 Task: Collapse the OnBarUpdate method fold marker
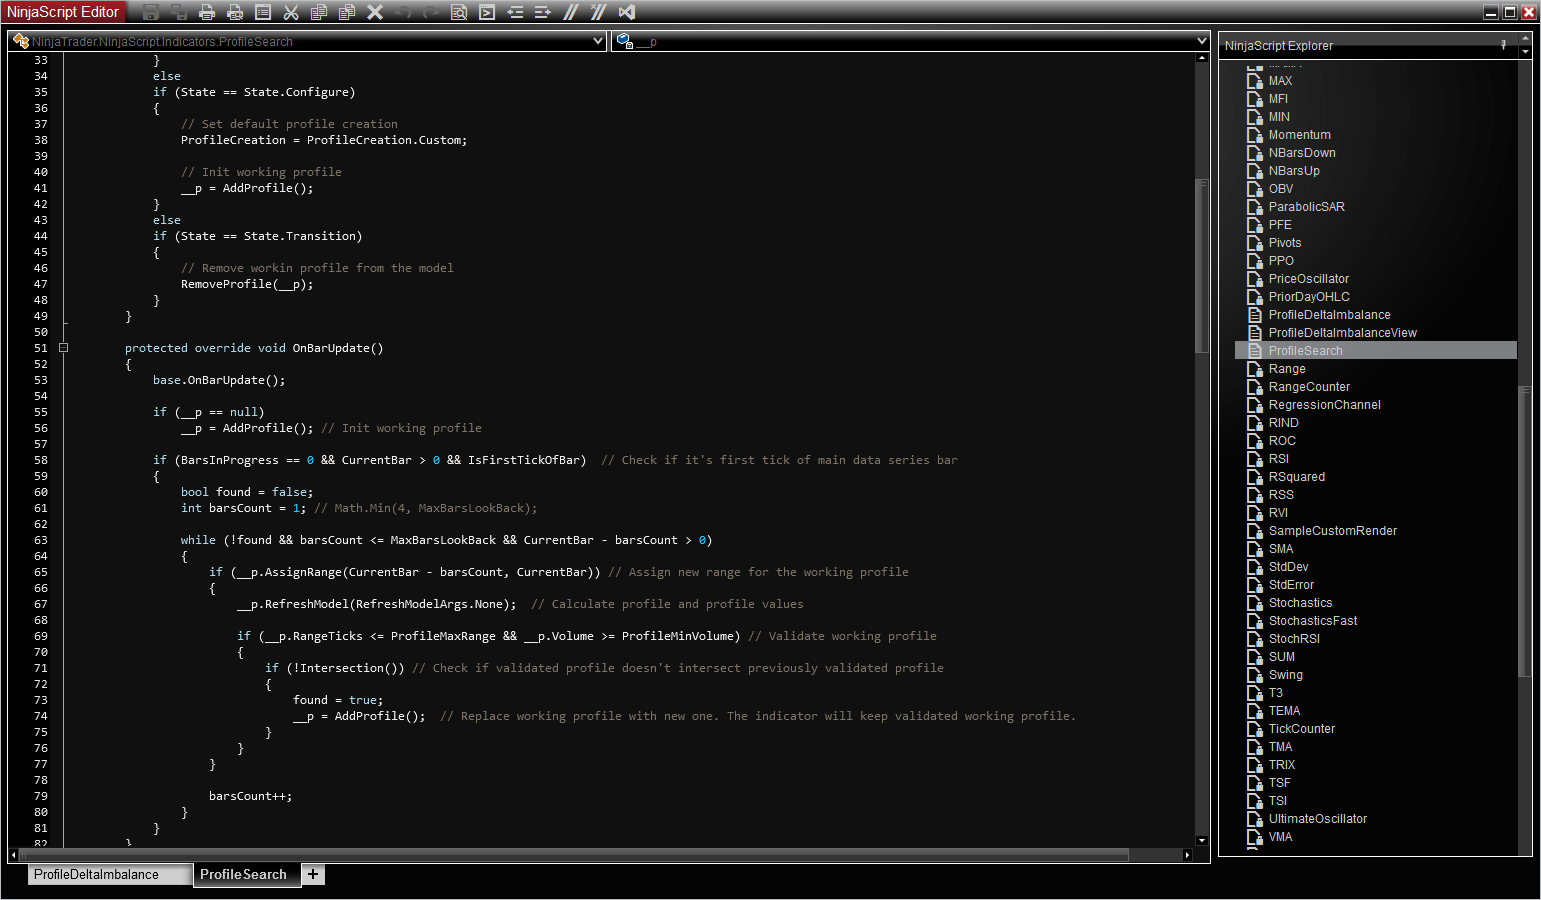point(63,348)
